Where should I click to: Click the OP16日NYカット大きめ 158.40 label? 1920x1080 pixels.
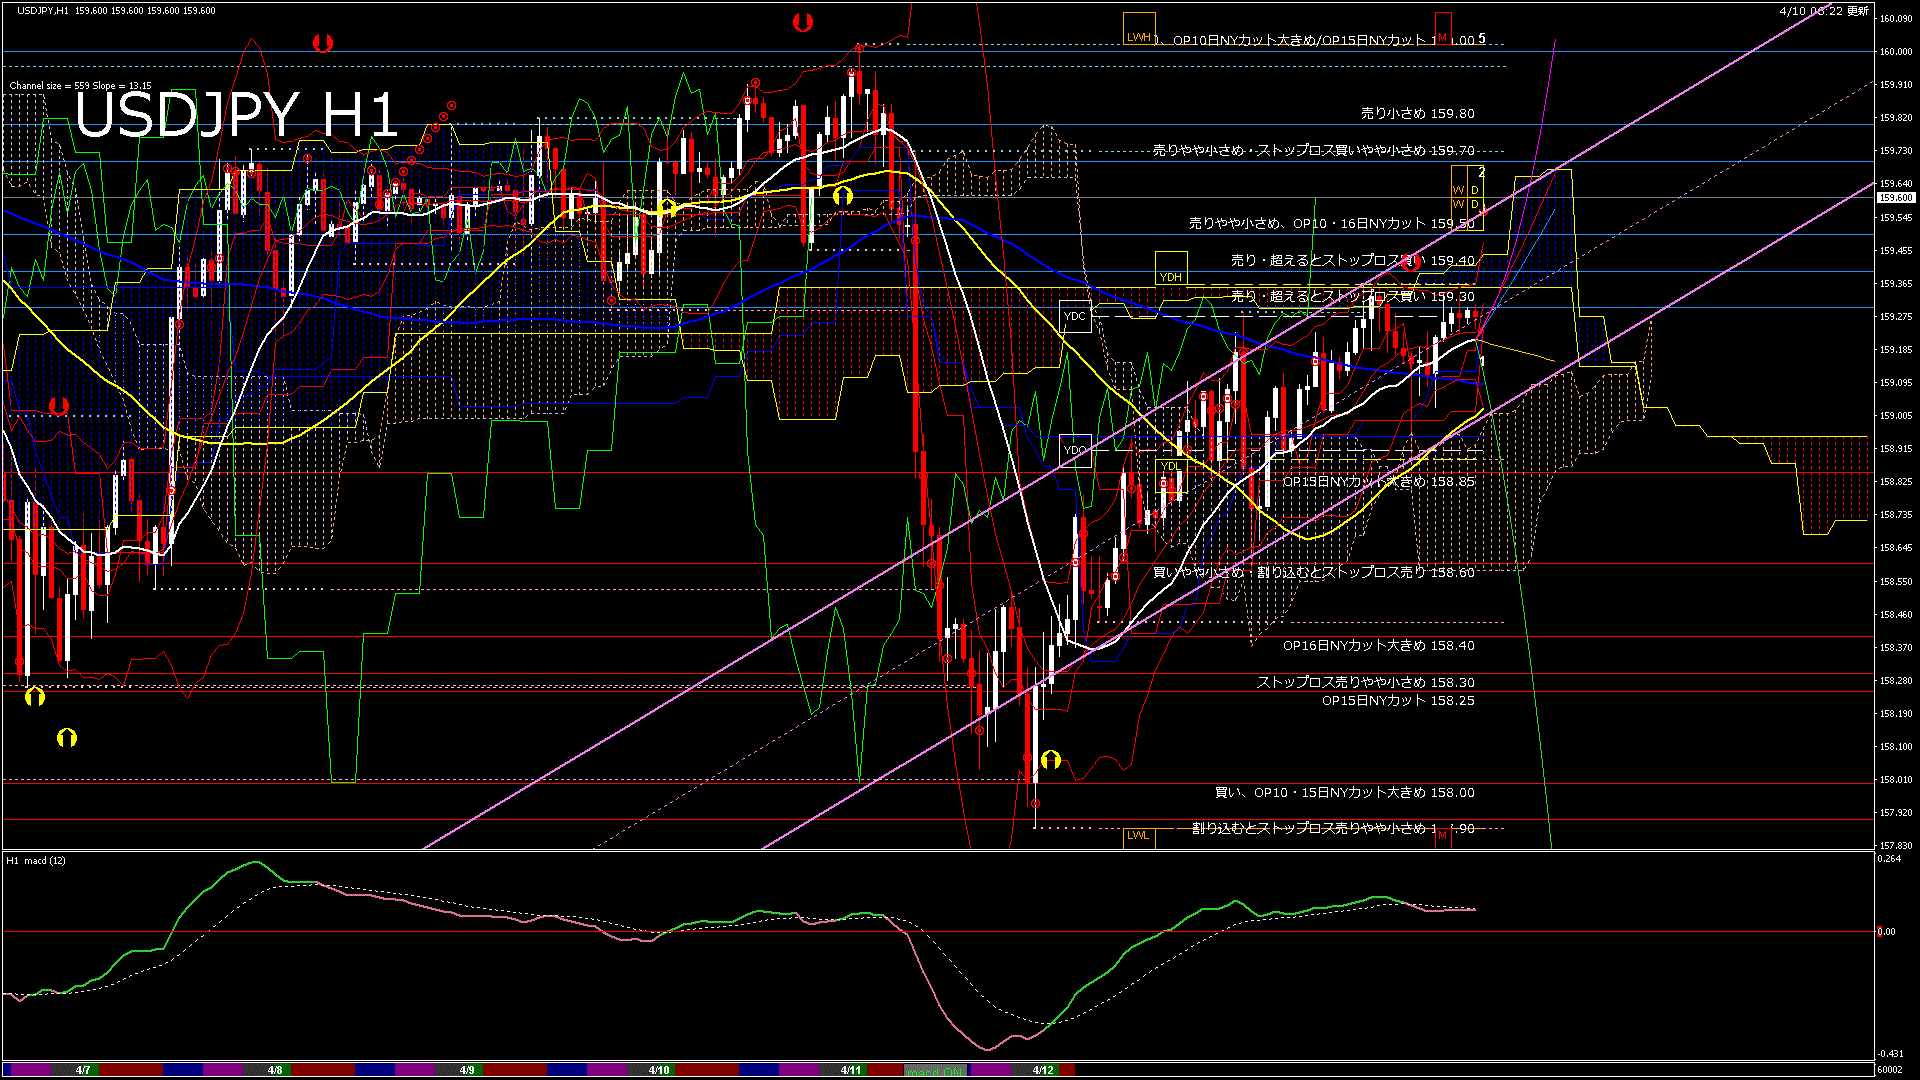tap(1378, 646)
